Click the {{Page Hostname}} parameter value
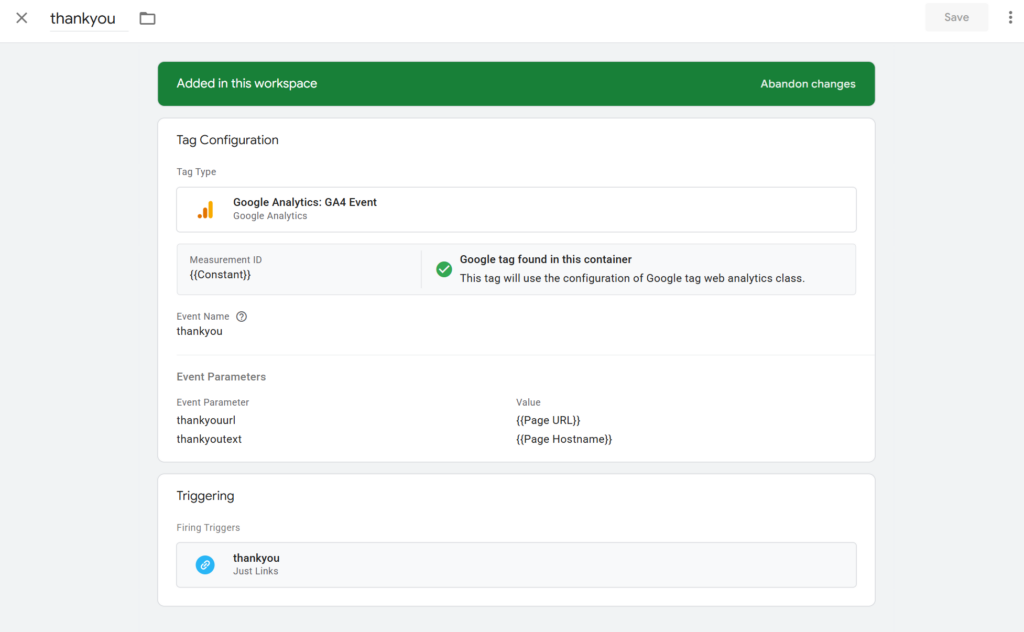Image resolution: width=1024 pixels, height=632 pixels. tap(564, 439)
